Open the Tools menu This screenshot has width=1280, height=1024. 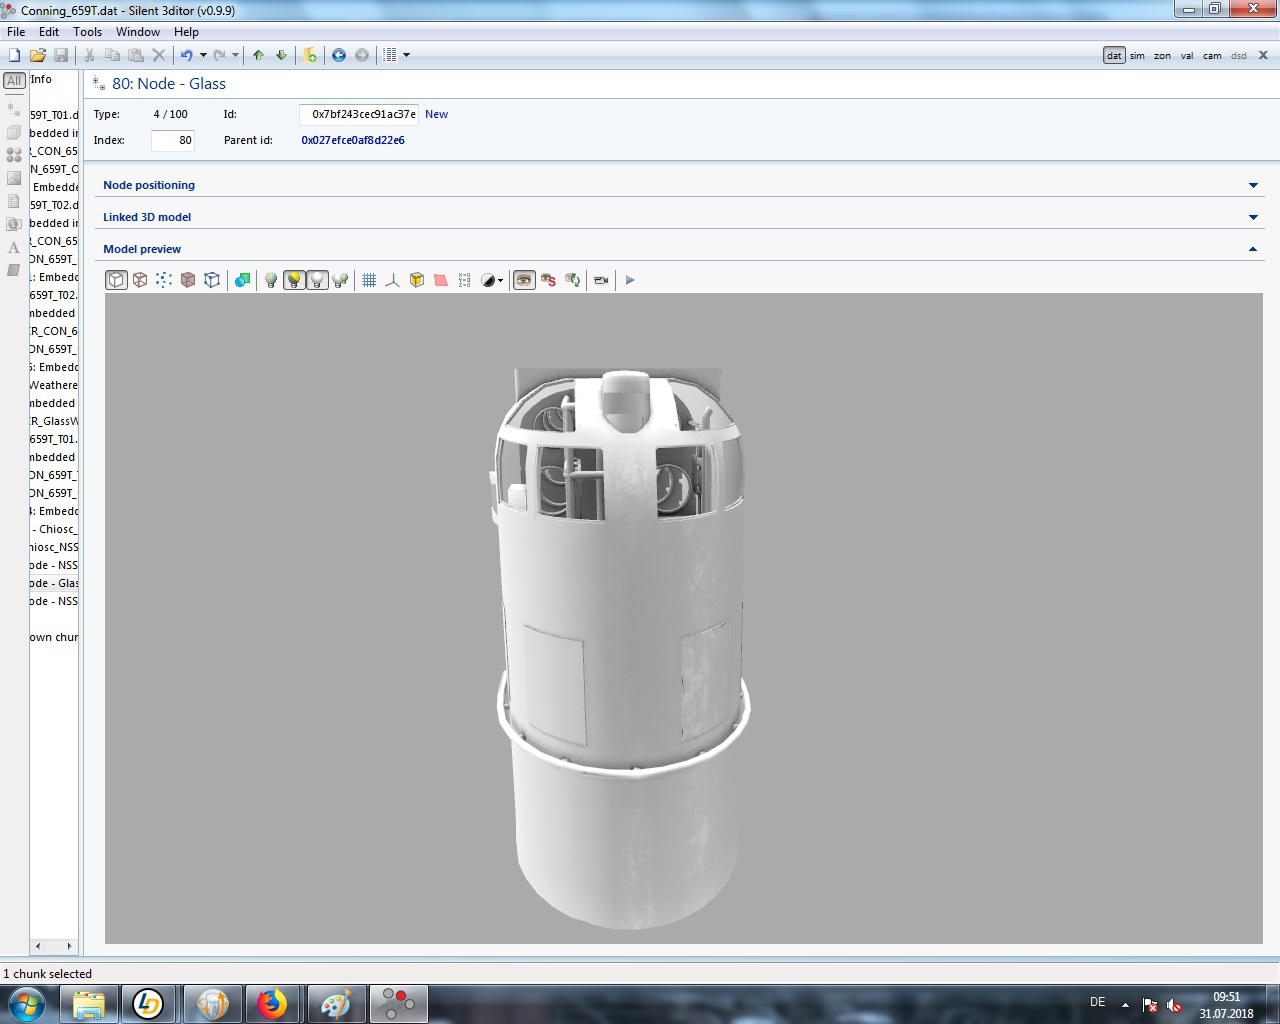tap(88, 32)
